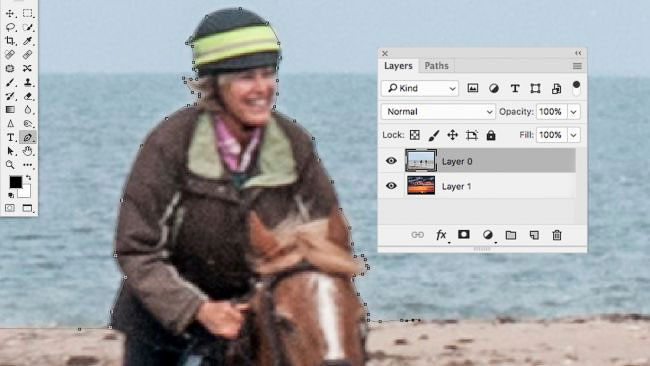This screenshot has height=366, width=650.
Task: Open the Layers panel hamburger menu
Action: tap(577, 66)
